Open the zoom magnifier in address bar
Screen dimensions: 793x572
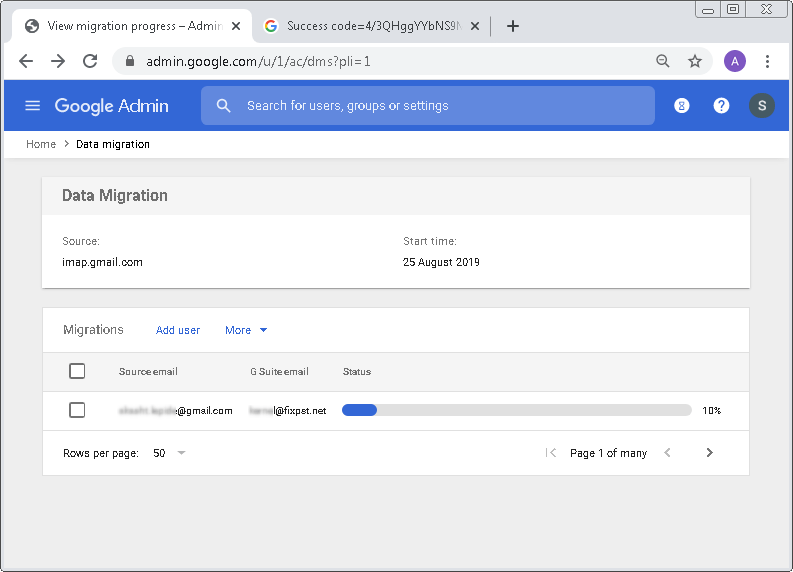[663, 61]
